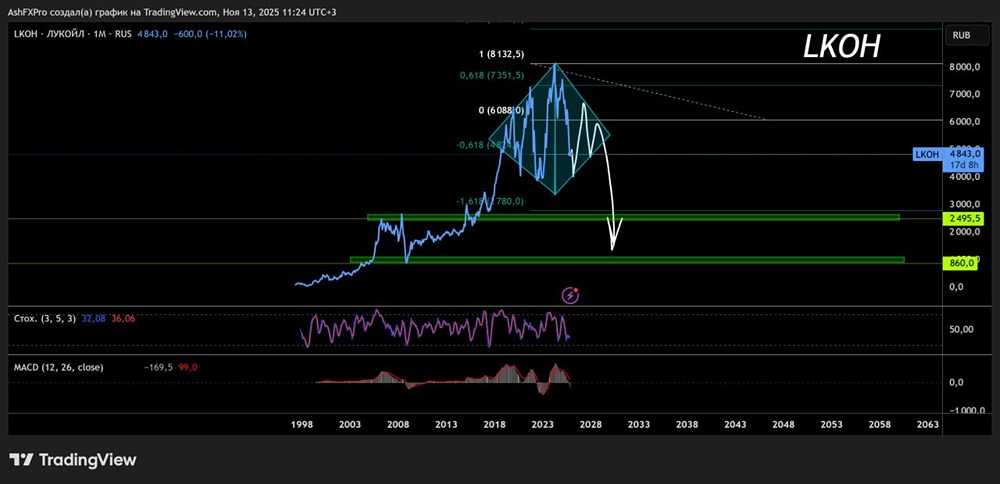Click the LKOH ЛУКОЙЛ symbol title
Image resolution: width=1000 pixels, height=484 pixels.
[51, 34]
